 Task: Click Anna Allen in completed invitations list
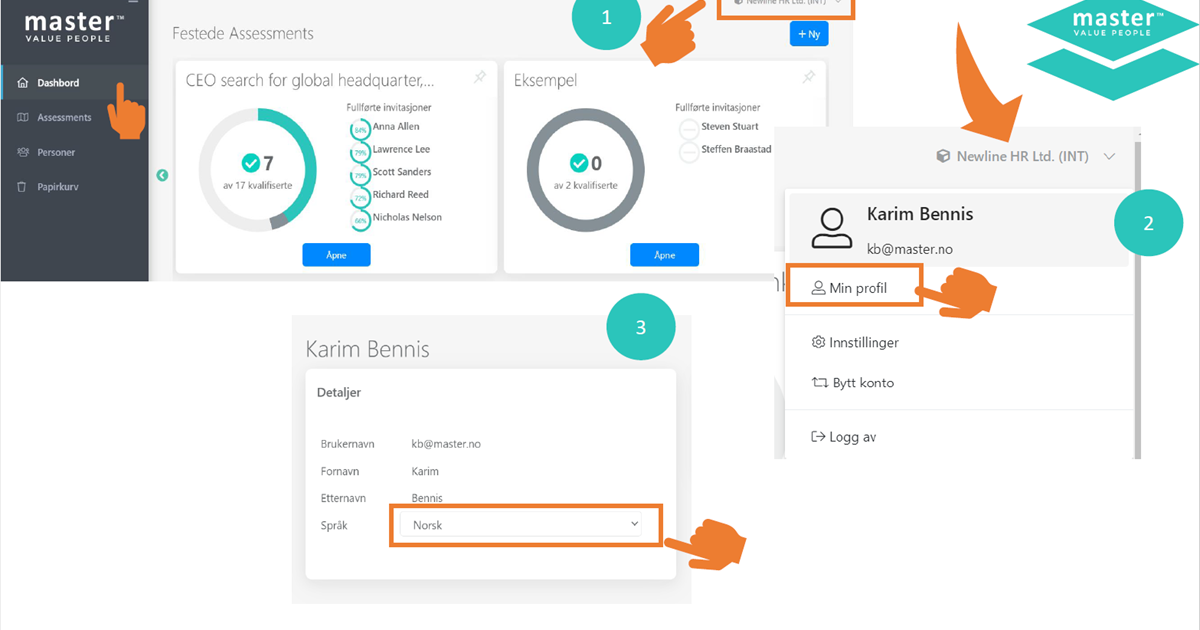[x=395, y=127]
